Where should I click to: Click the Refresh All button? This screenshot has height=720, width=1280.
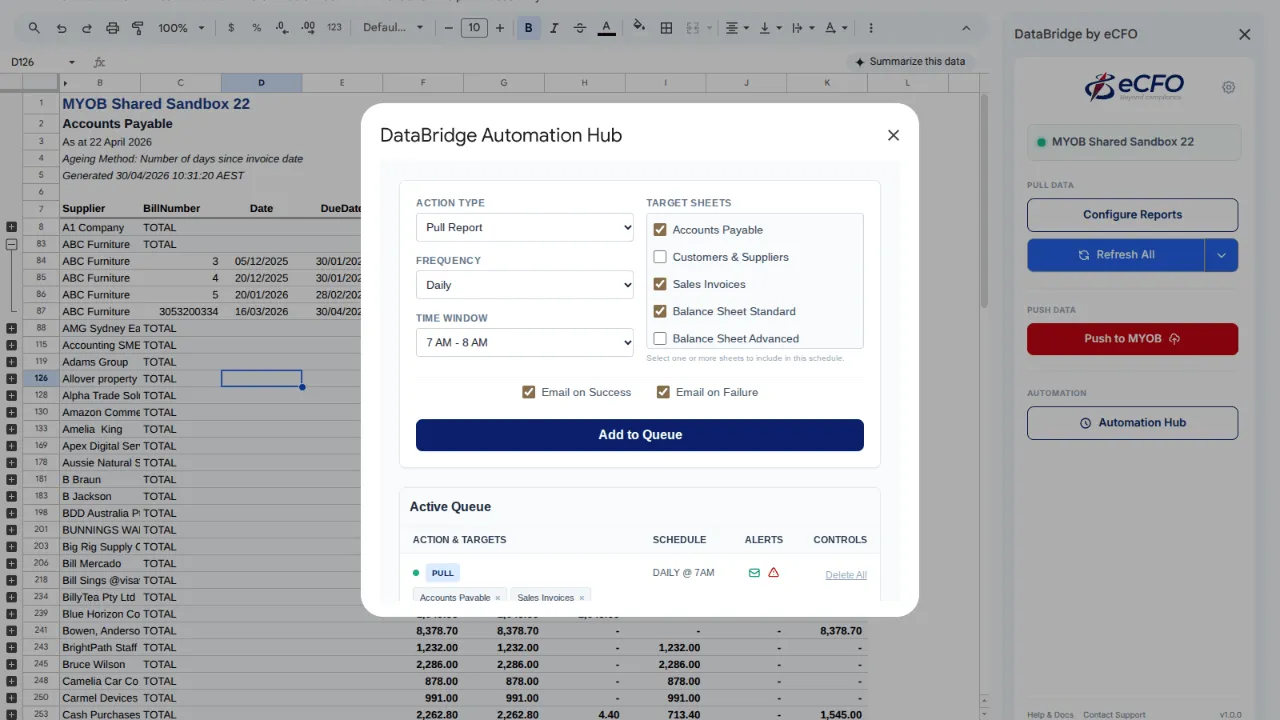(x=1116, y=255)
